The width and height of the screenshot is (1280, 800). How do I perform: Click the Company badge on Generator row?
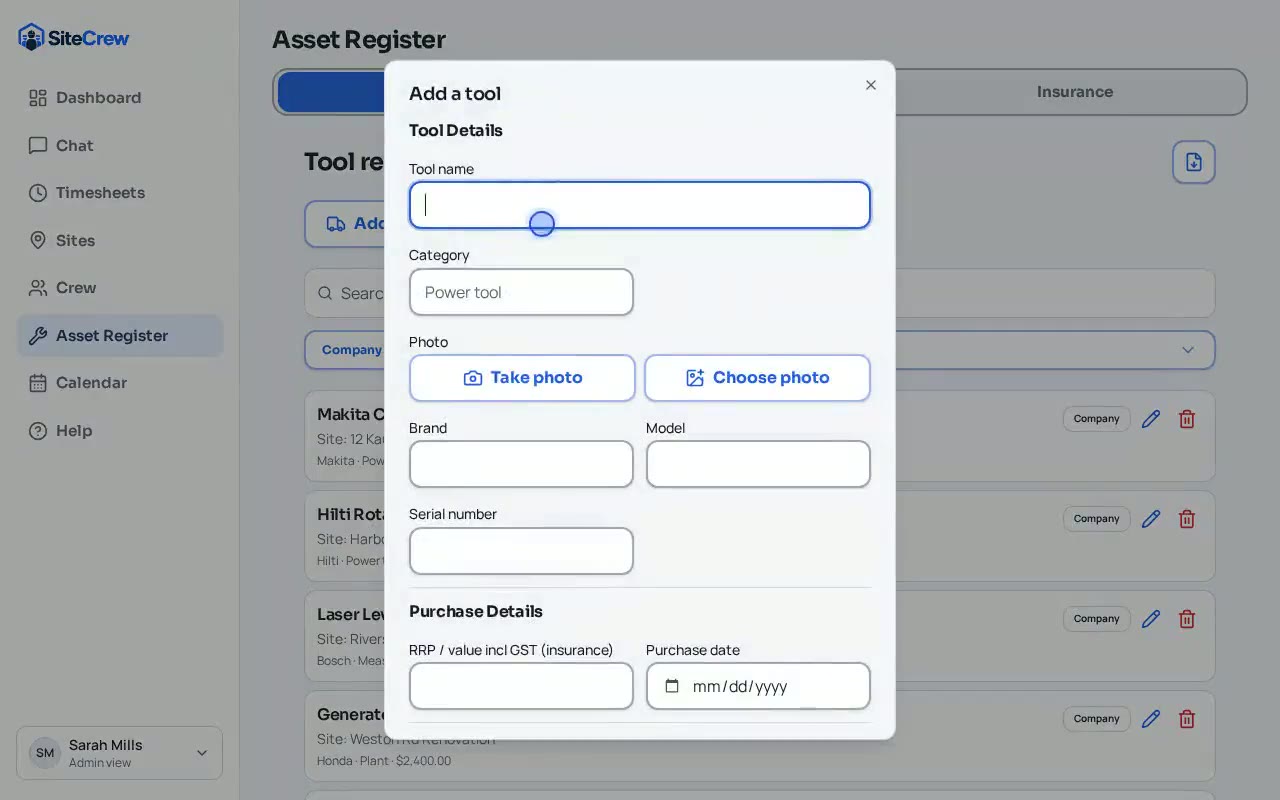pyautogui.click(x=1096, y=719)
